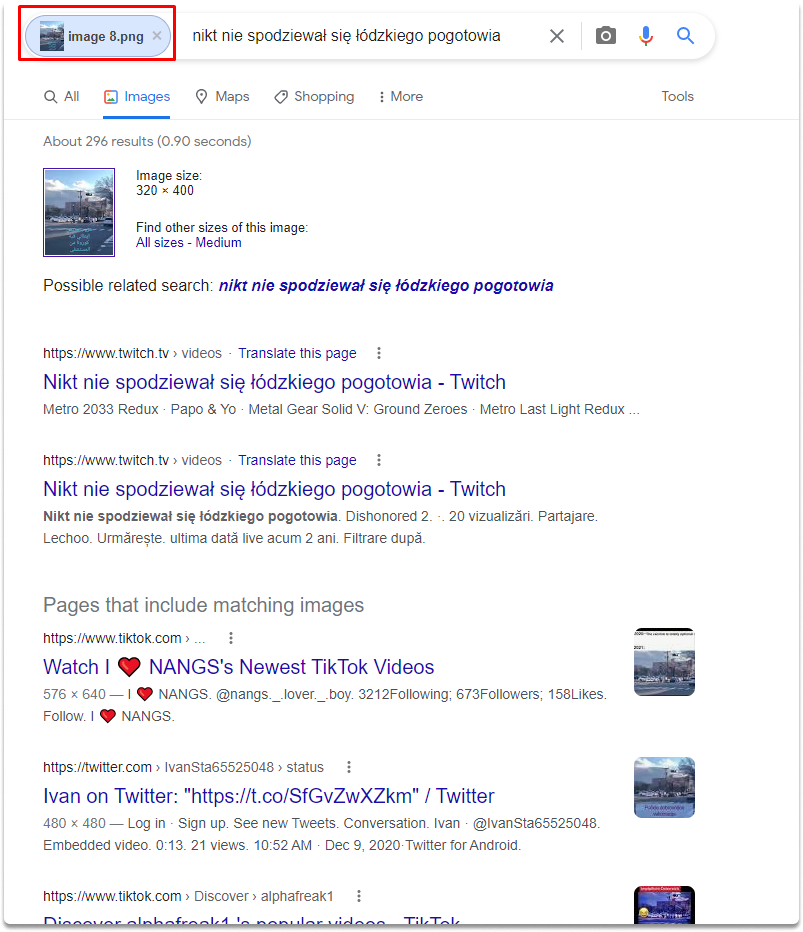Click the Medium size link
The height and width of the screenshot is (932, 803).
point(218,243)
